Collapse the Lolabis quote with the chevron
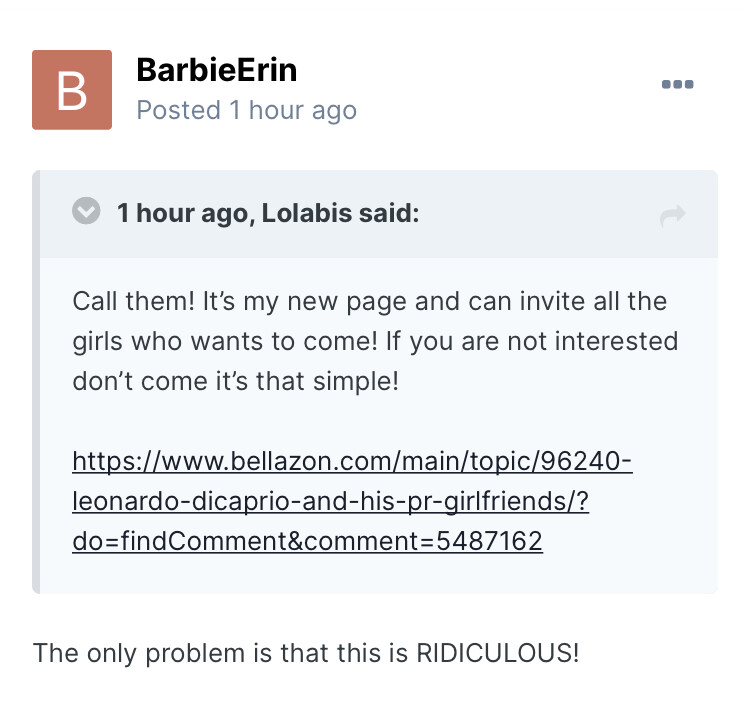This screenshot has width=750, height=718. (x=87, y=212)
